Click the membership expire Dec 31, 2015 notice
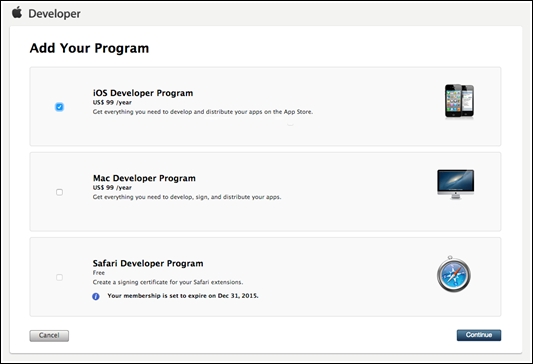 click(183, 296)
